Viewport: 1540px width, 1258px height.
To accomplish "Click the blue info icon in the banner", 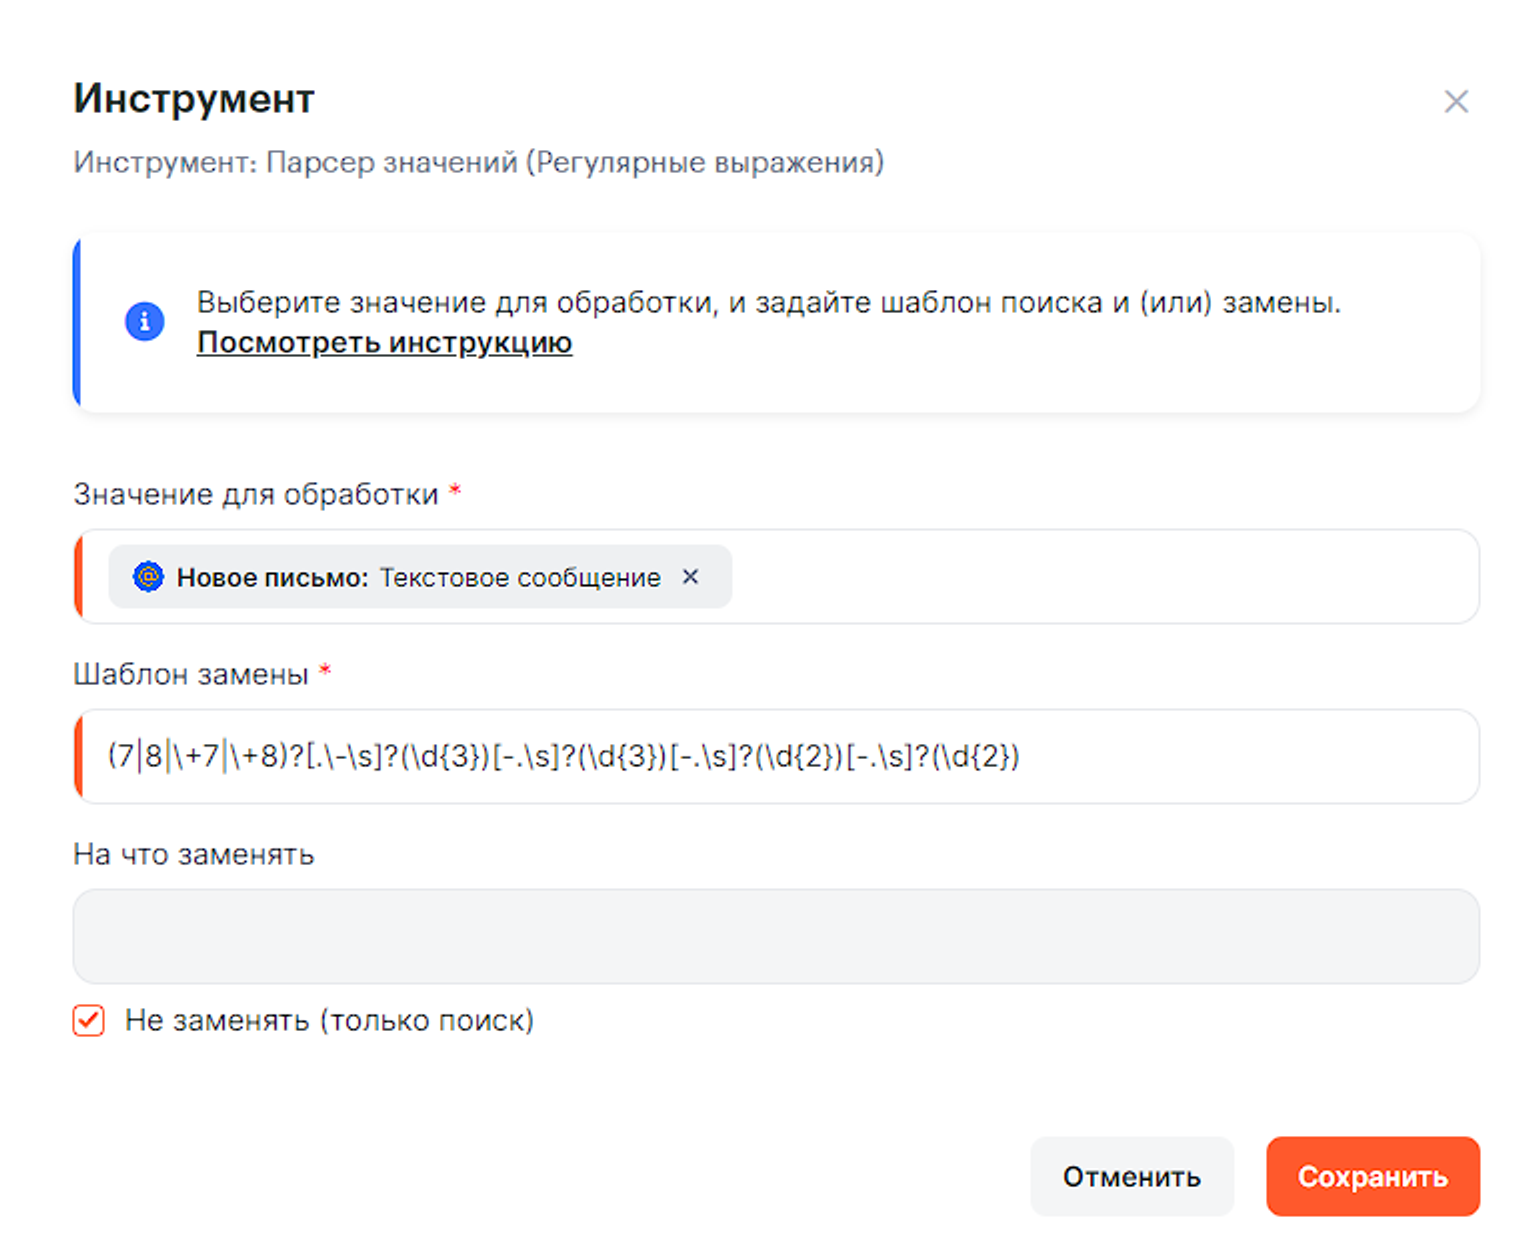I will pyautogui.click(x=144, y=321).
